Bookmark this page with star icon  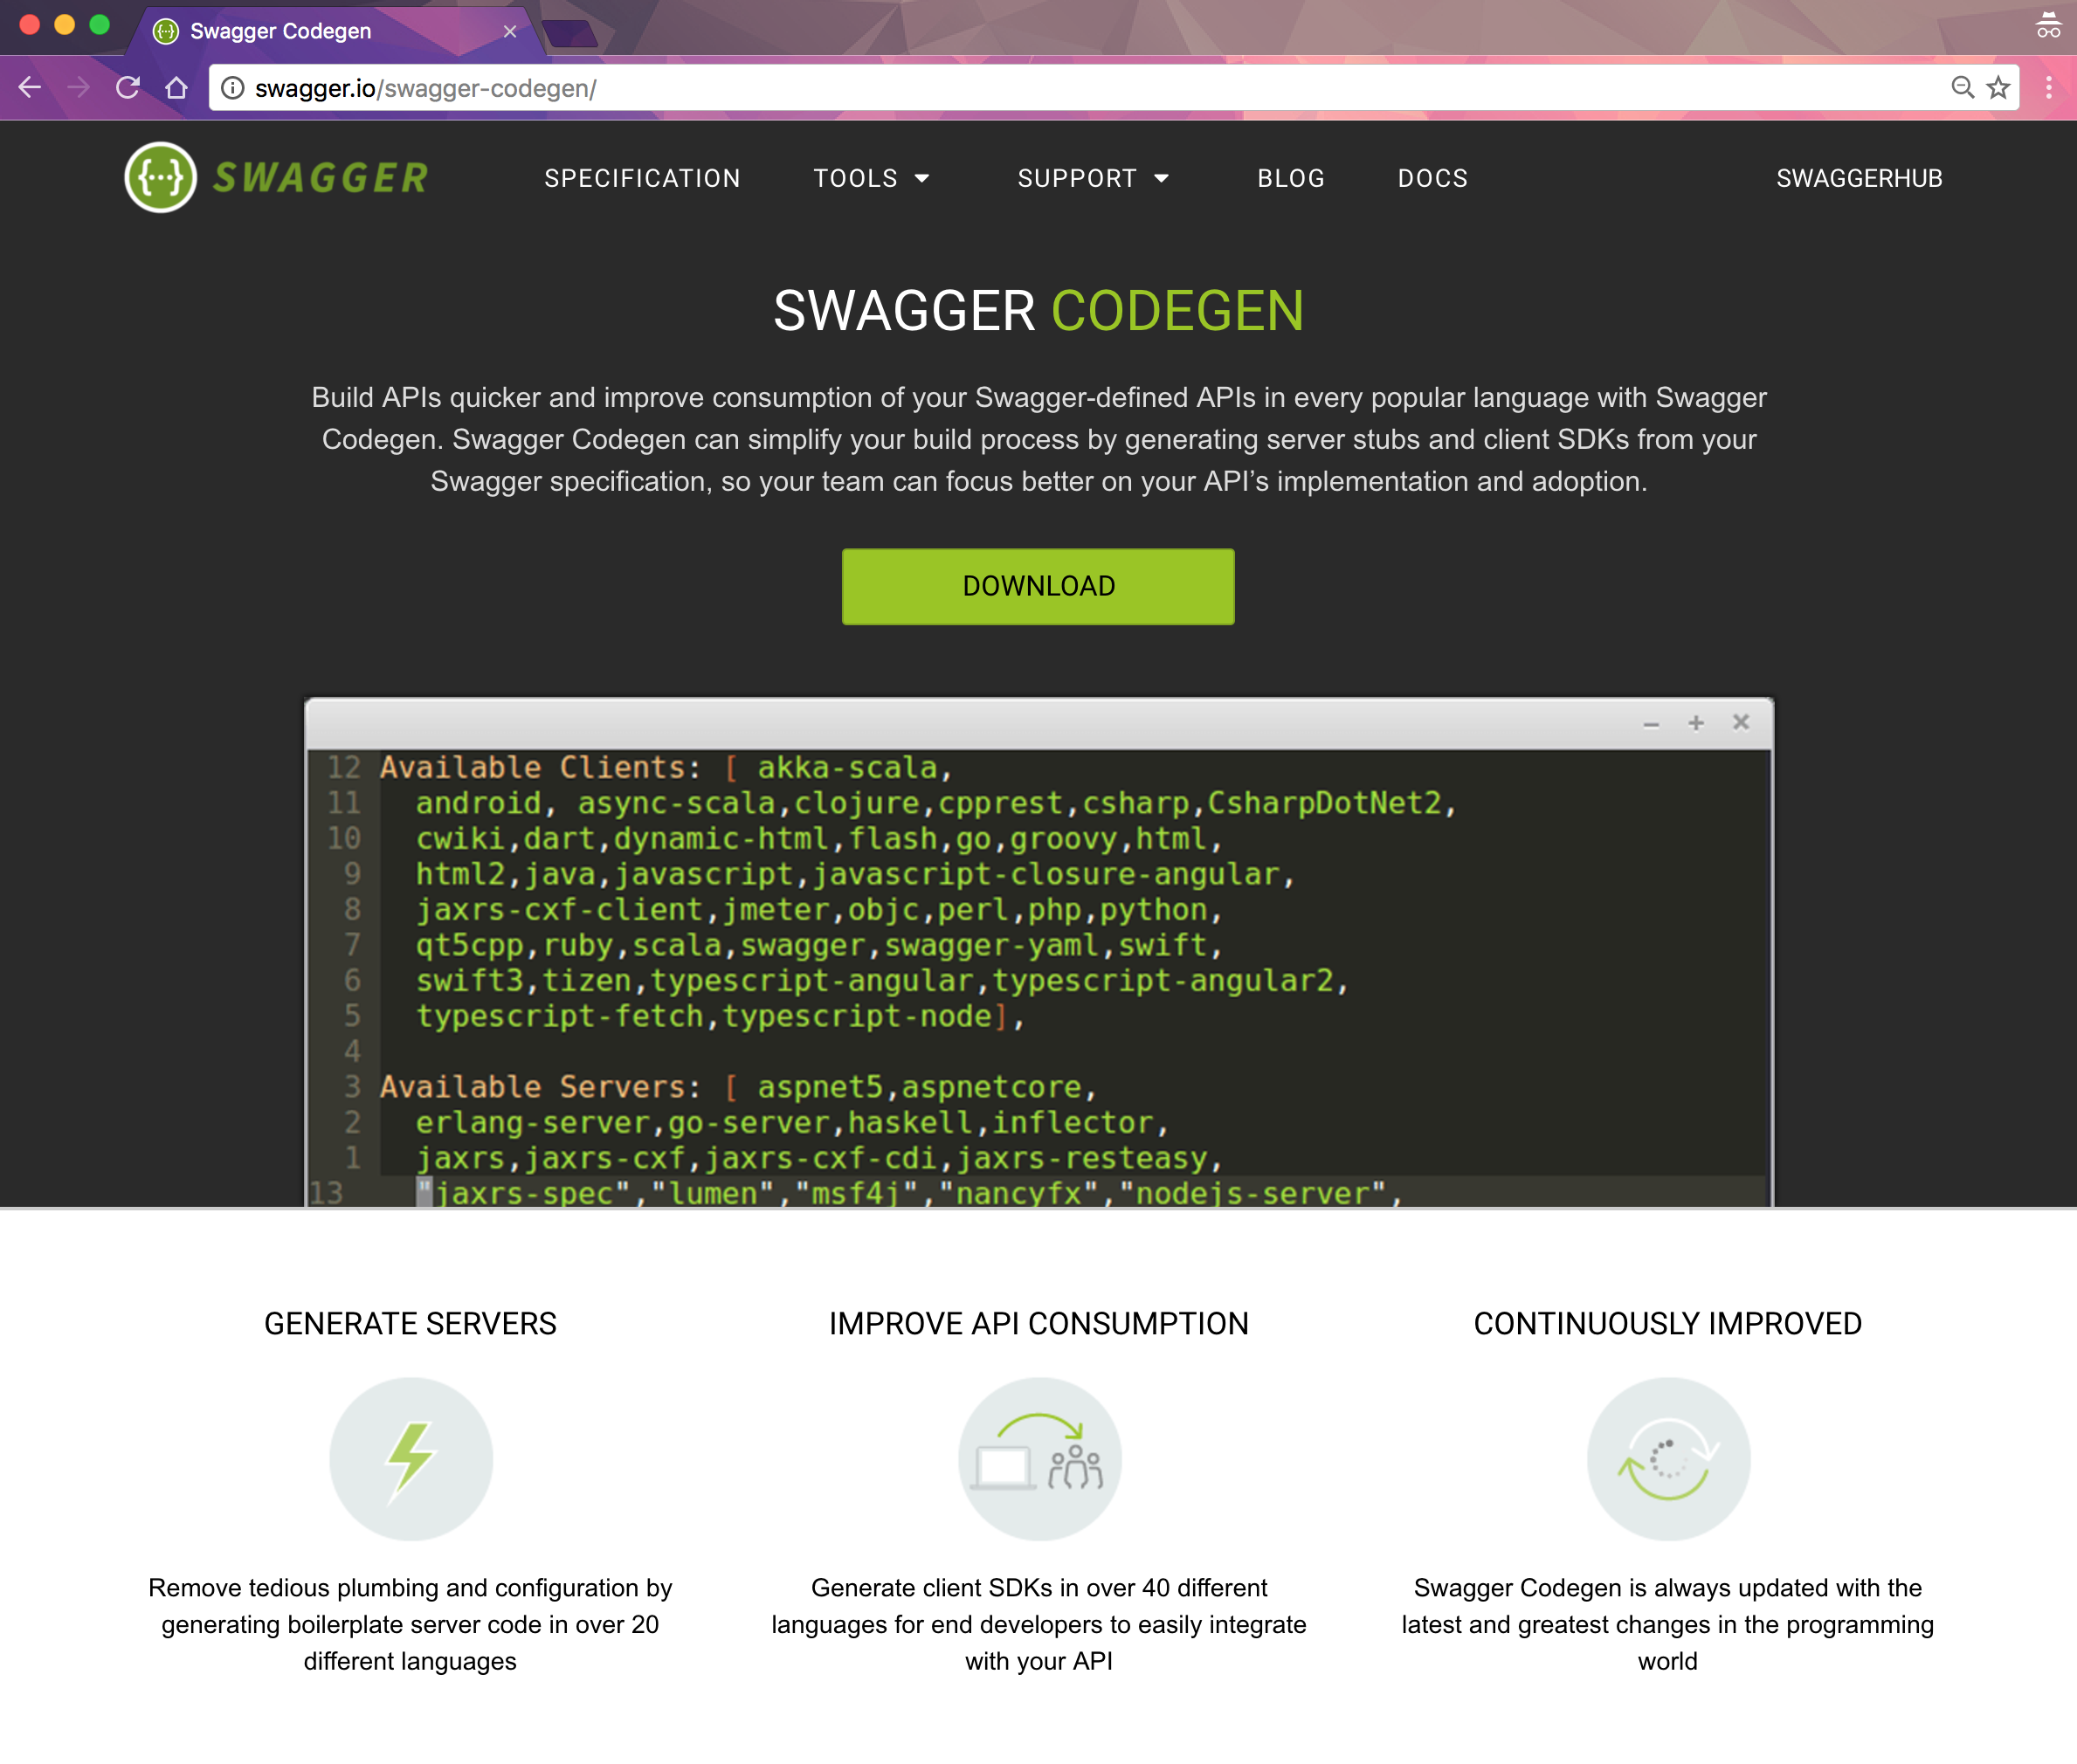[x=1998, y=88]
